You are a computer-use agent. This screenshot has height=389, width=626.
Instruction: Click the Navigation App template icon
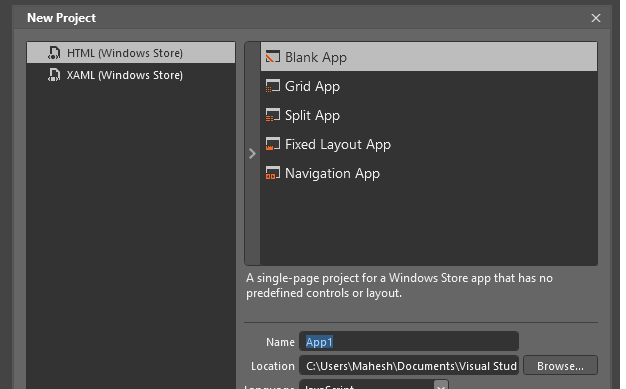273,173
